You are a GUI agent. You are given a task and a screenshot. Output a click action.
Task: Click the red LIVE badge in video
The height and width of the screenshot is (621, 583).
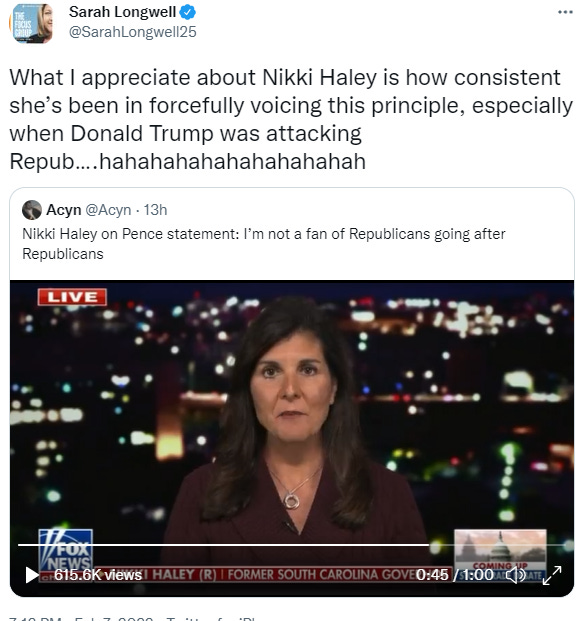click(72, 297)
